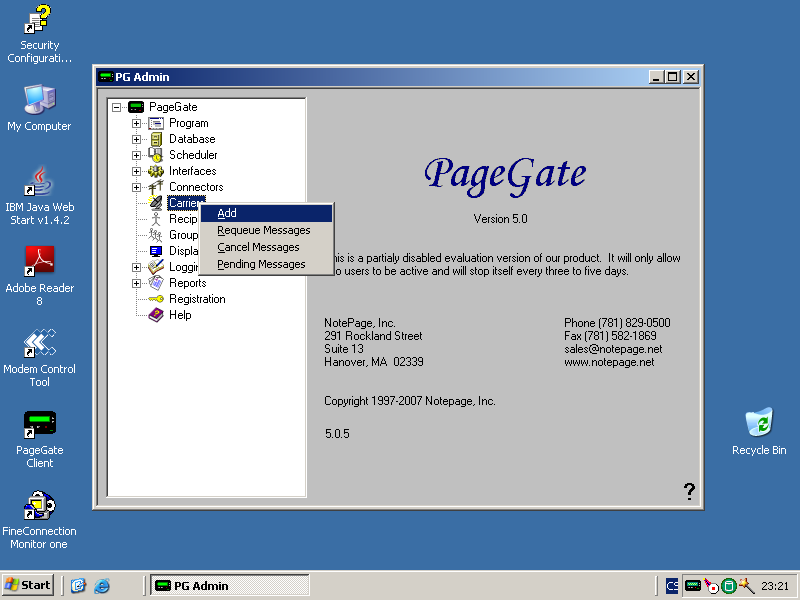Click the Show Desktop quick launch icon
The height and width of the screenshot is (600, 800).
pyautogui.click(x=78, y=585)
